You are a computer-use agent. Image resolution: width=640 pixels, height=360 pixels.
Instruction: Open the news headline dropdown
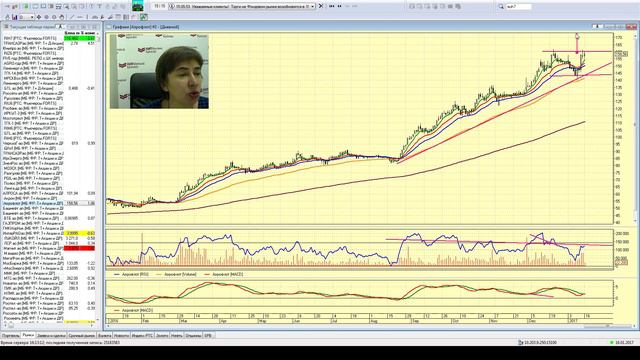point(313,7)
